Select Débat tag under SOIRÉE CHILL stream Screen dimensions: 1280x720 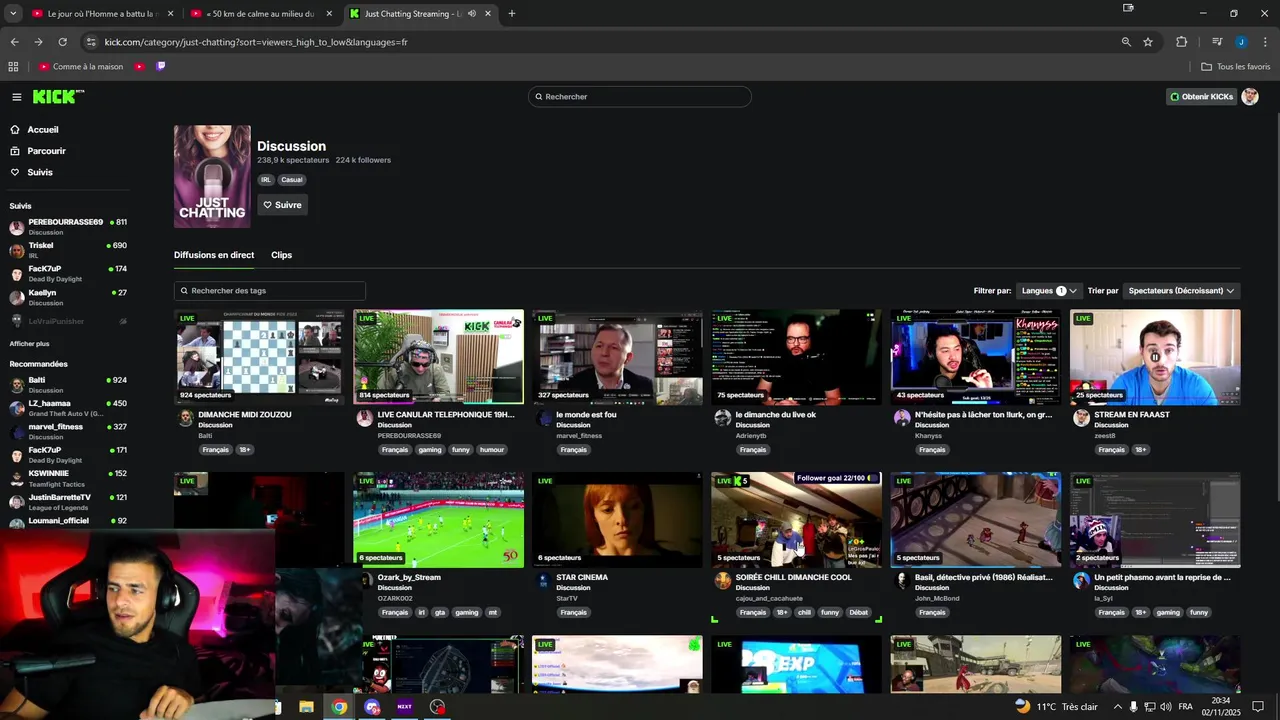[x=859, y=613]
